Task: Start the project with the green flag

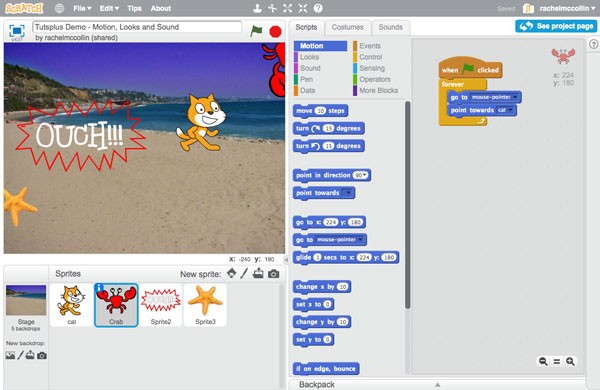Action: click(x=256, y=31)
